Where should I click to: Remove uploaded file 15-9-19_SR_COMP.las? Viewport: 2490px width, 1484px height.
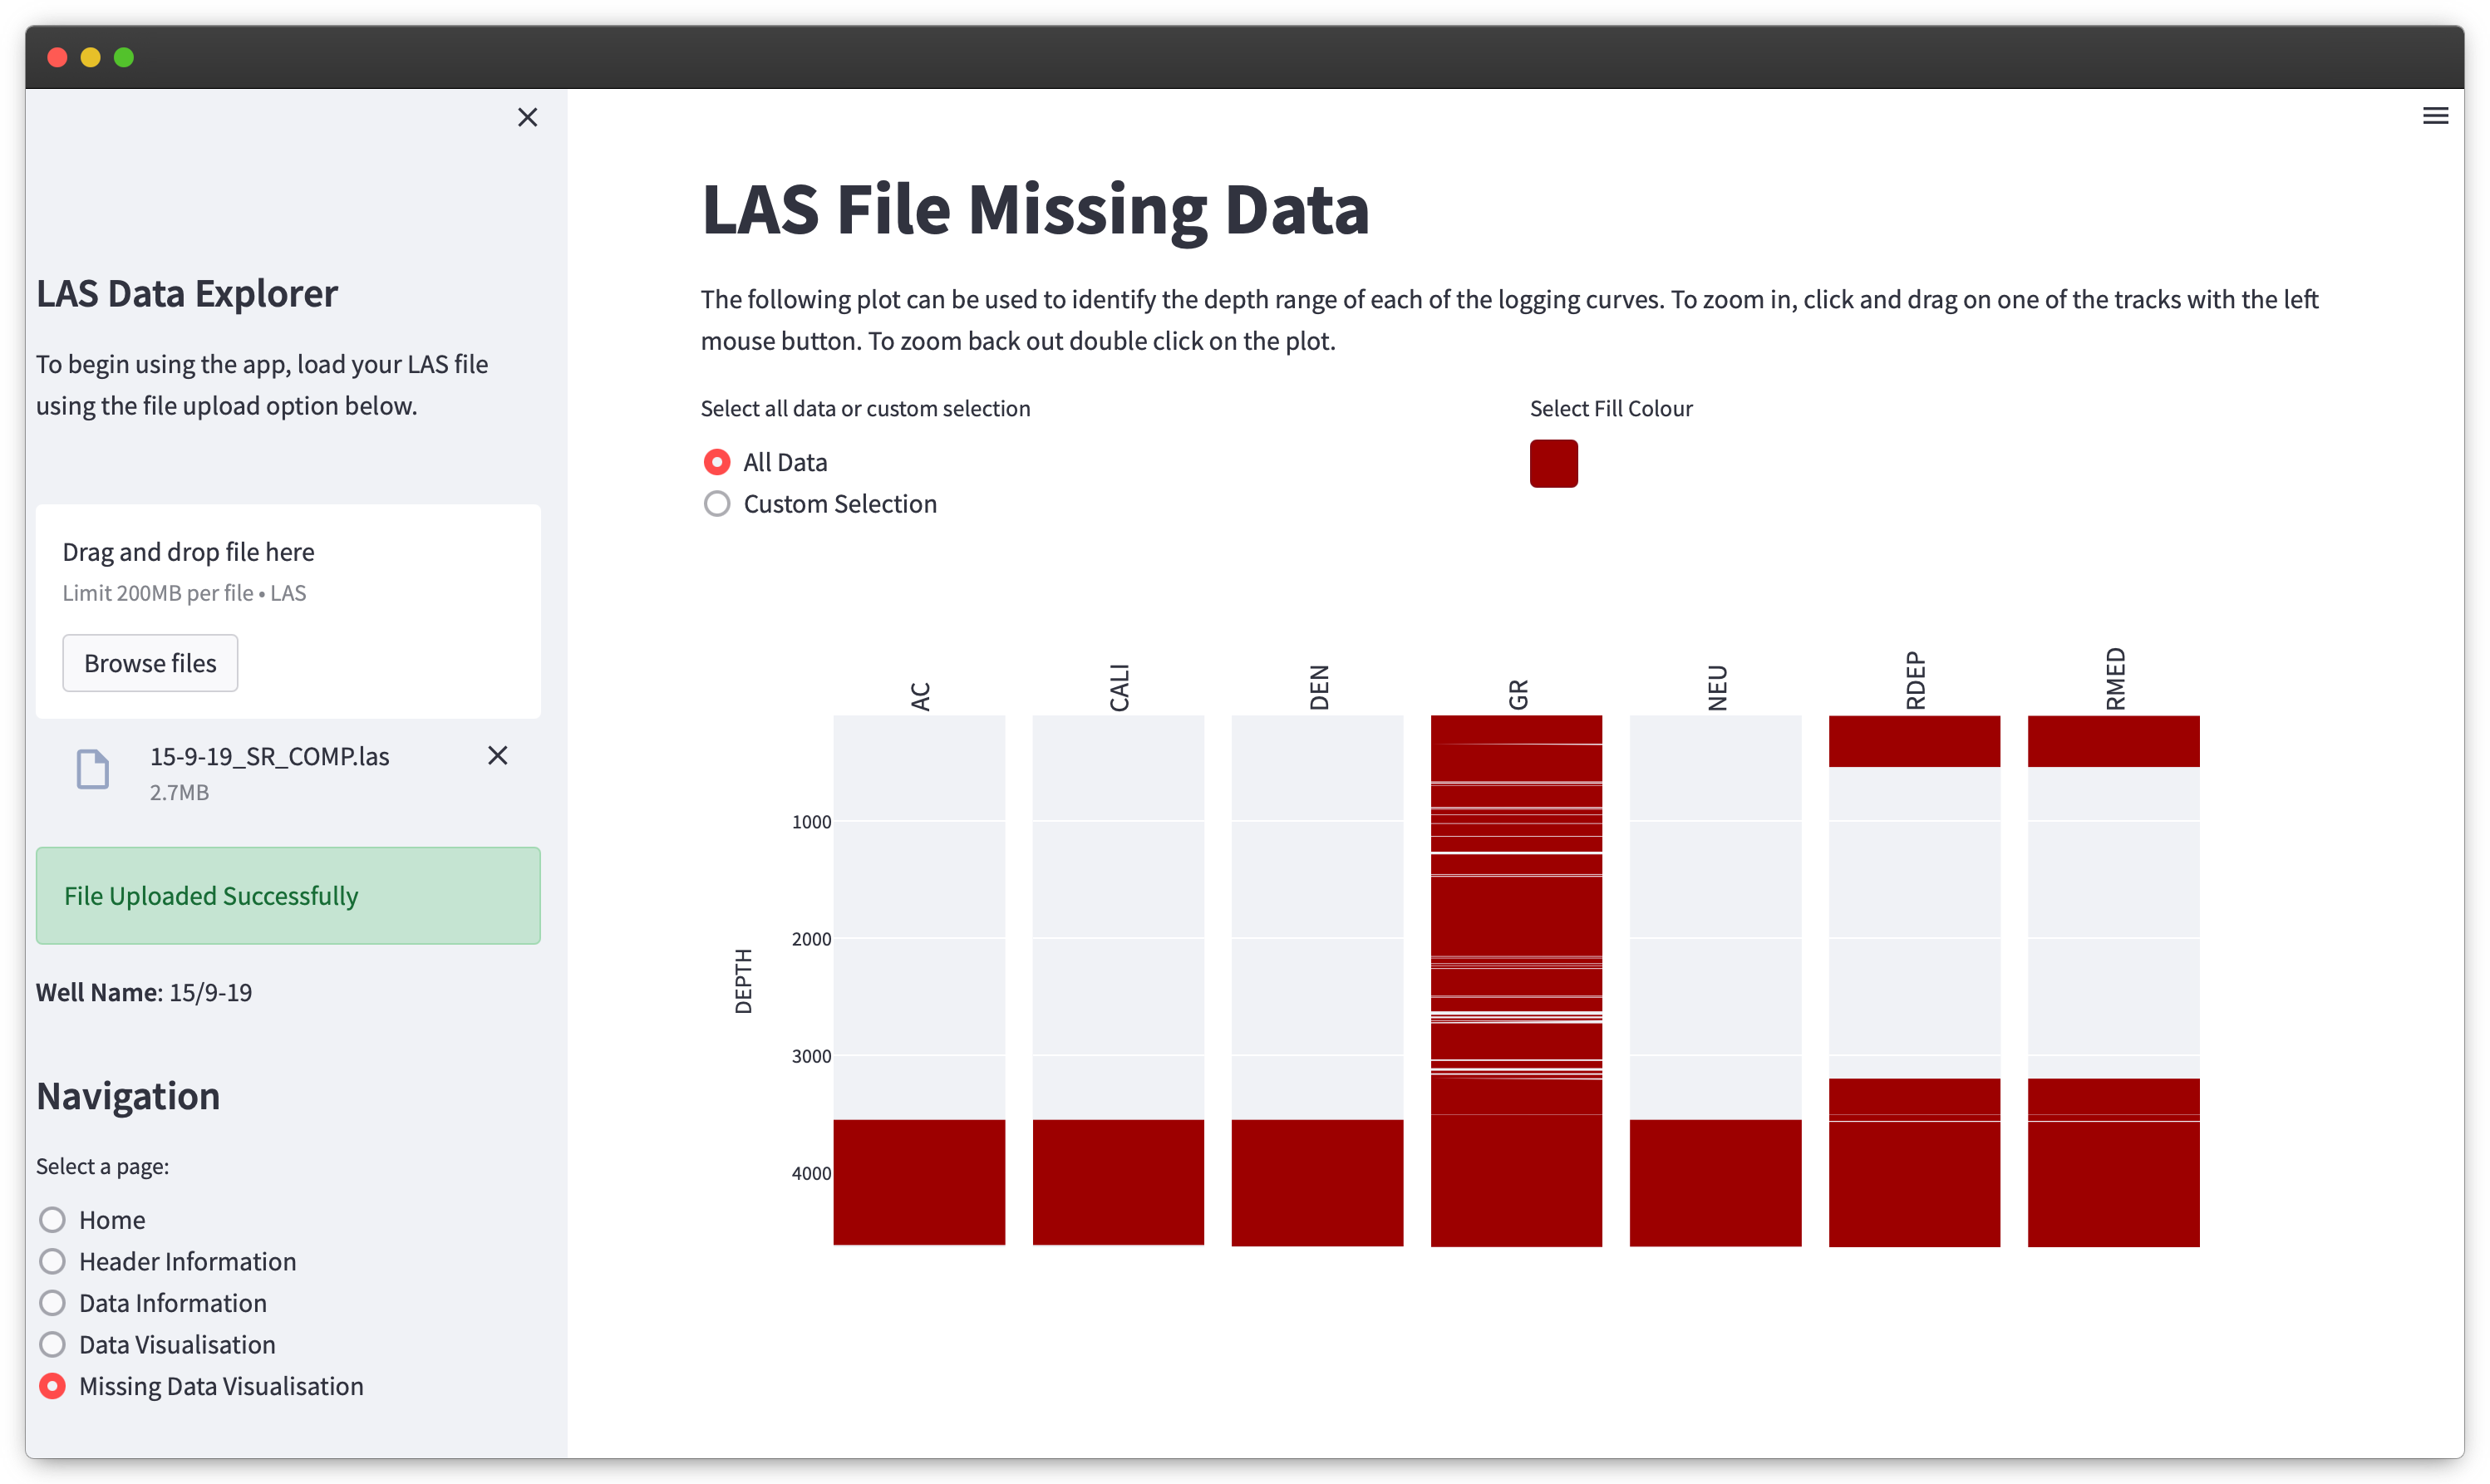(497, 755)
